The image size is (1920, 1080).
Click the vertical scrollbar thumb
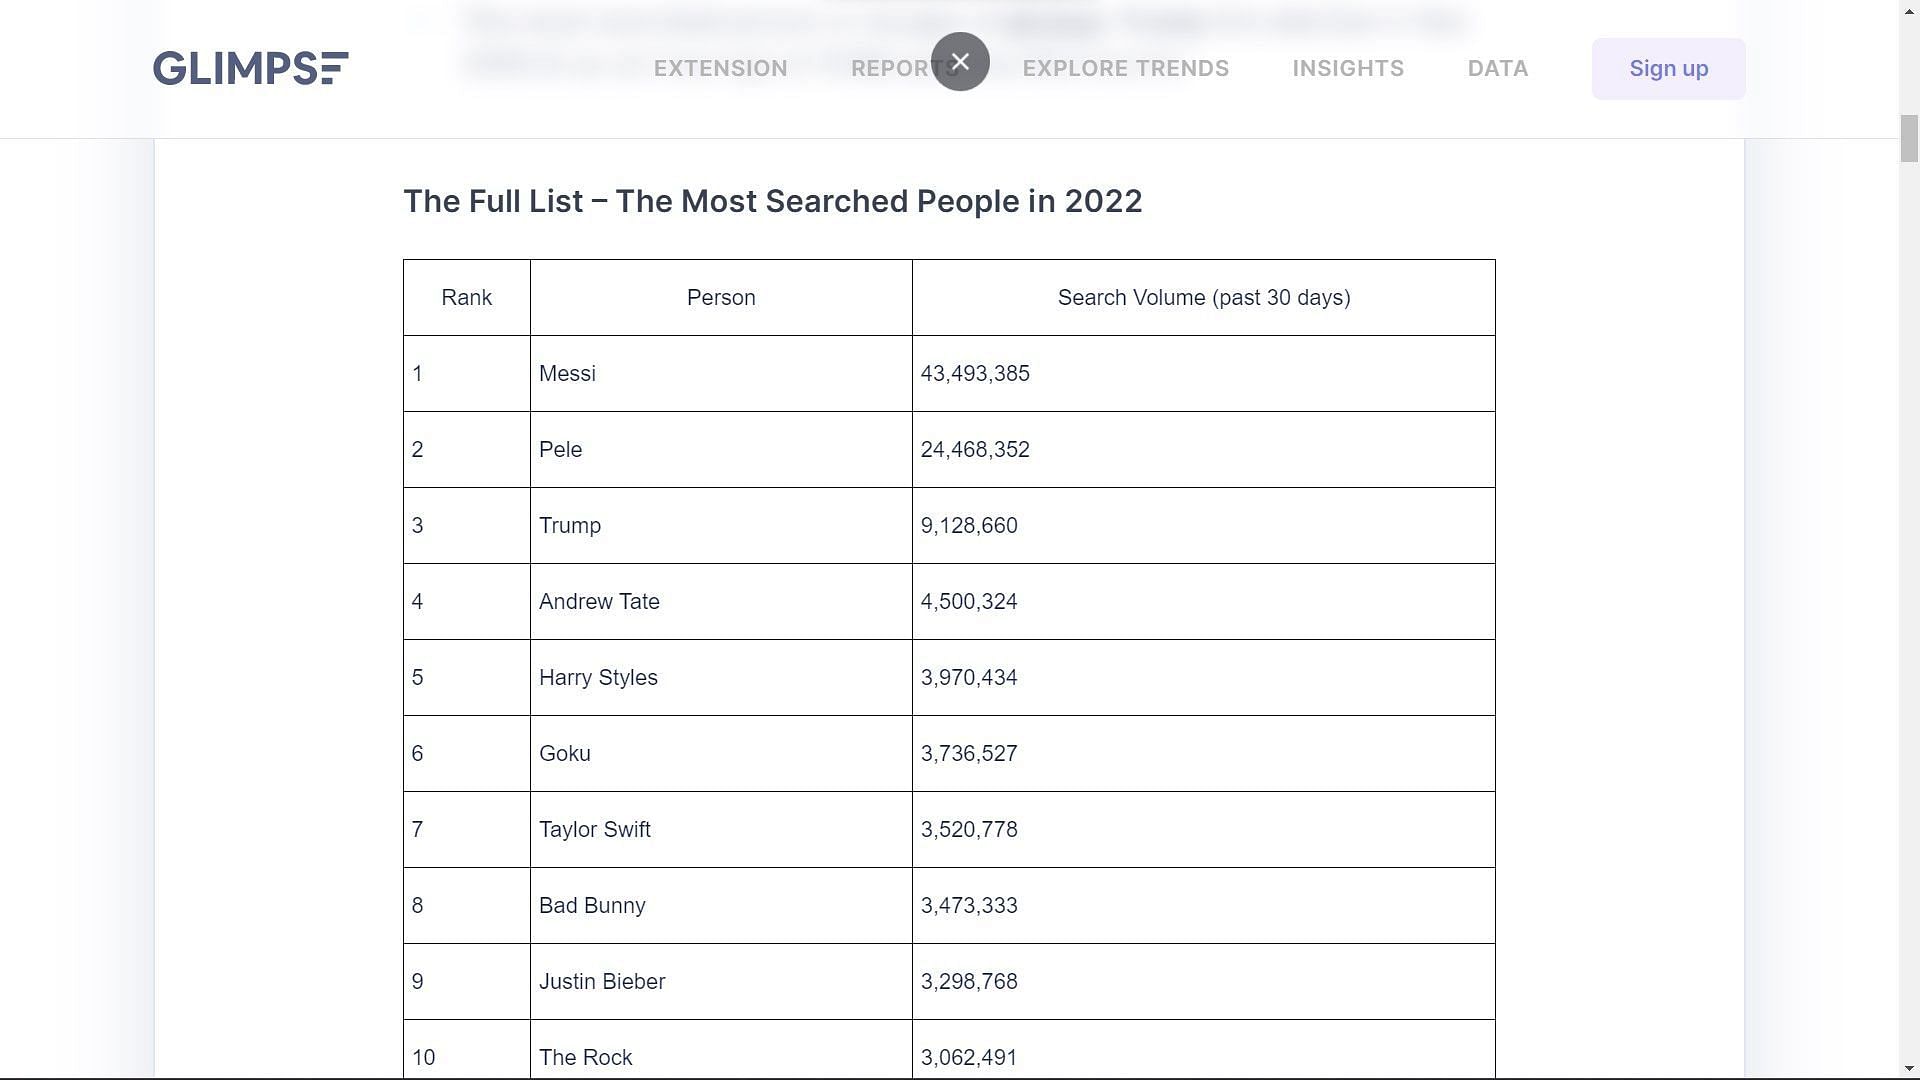[x=1909, y=138]
